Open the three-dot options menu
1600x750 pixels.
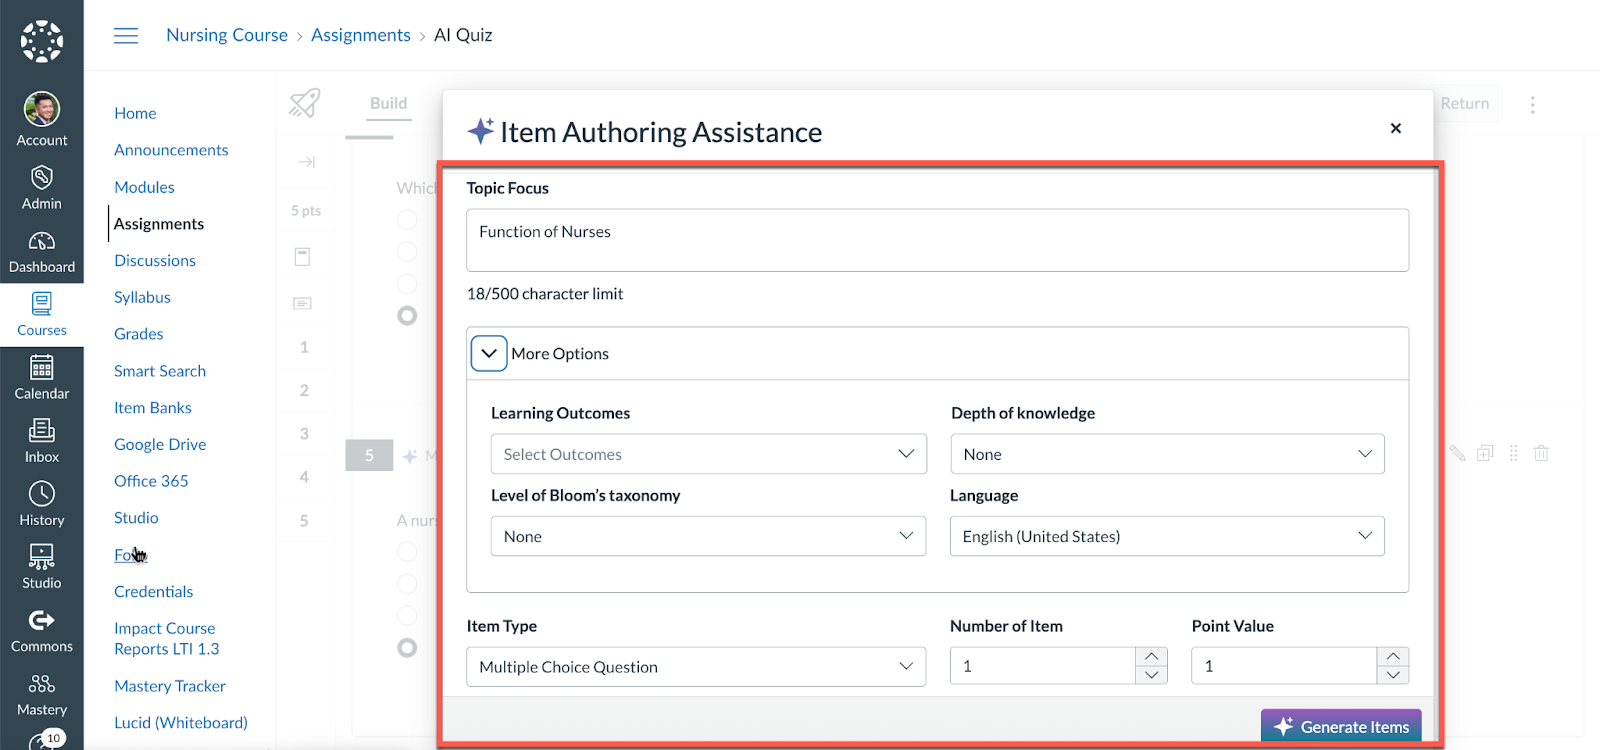tap(1532, 104)
